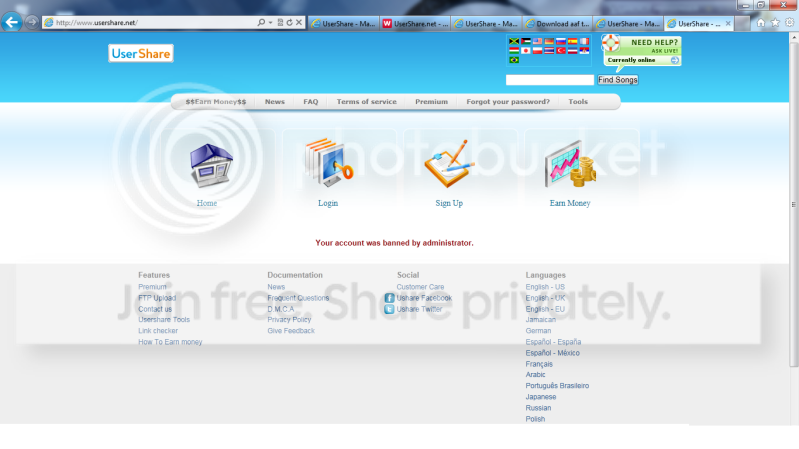The height and width of the screenshot is (449, 799).
Task: Click the song search input field
Action: [550, 80]
